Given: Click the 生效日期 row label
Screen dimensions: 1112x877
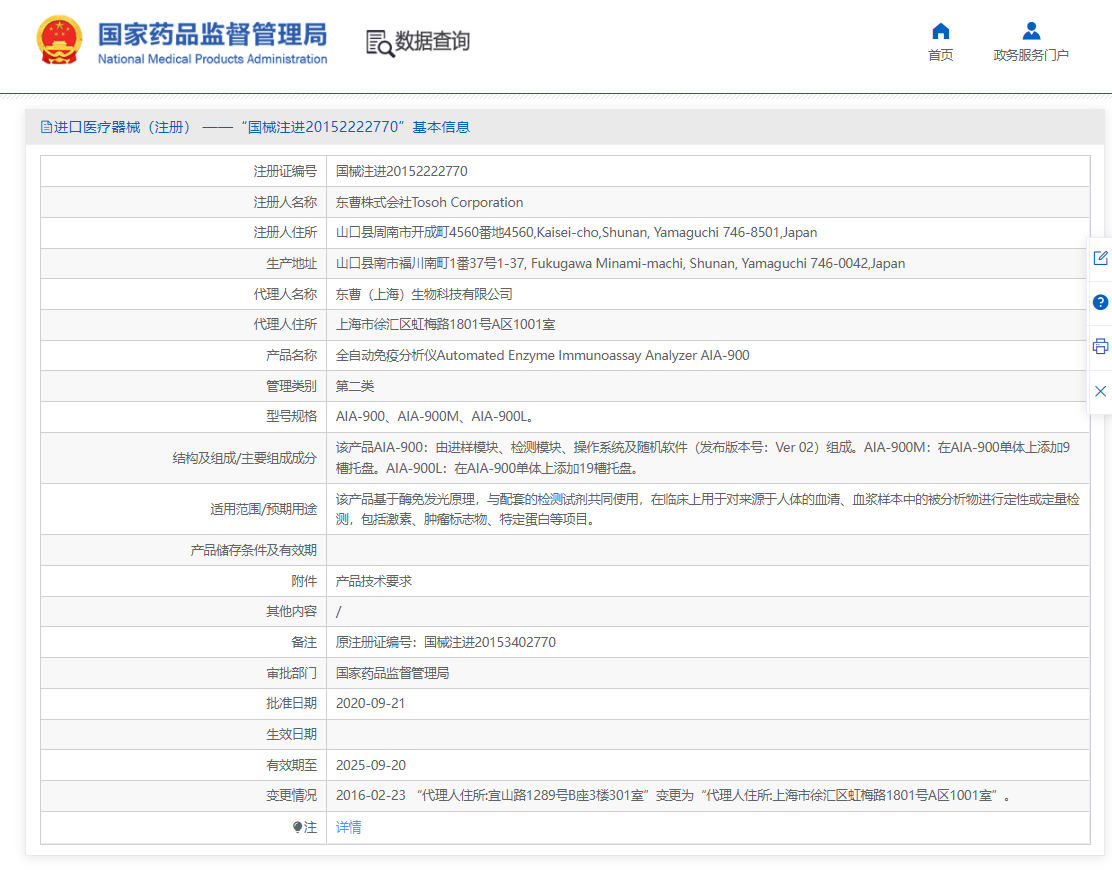Looking at the screenshot, I should 291,734.
